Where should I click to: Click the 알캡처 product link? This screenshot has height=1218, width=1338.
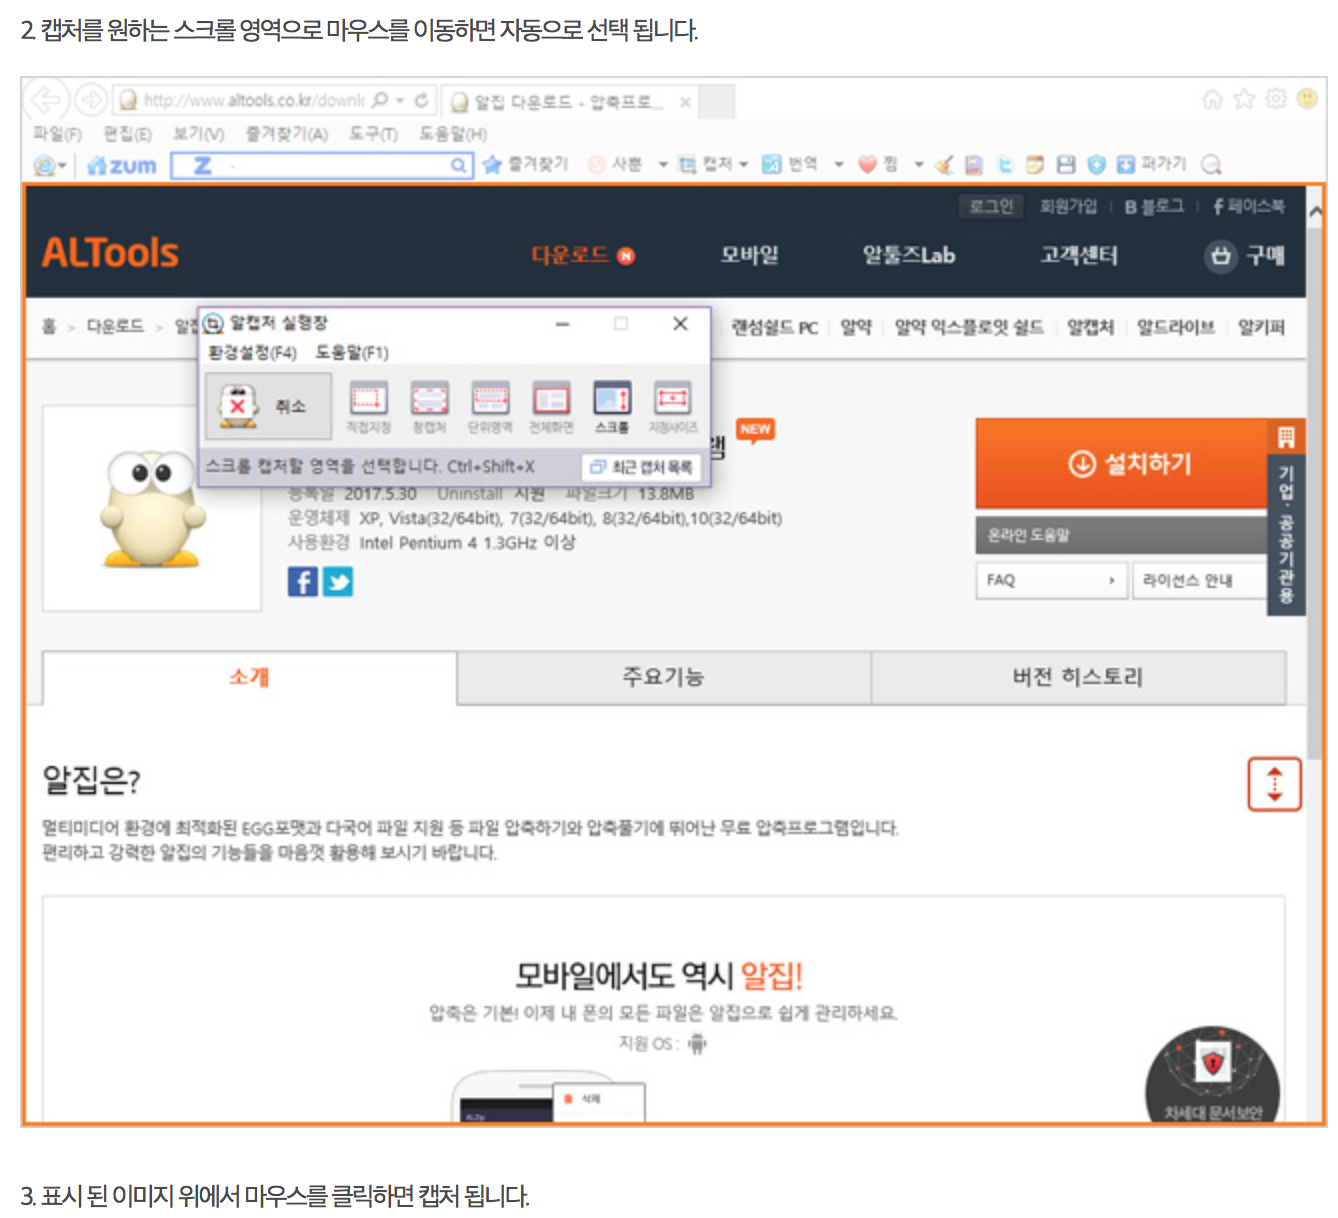[1090, 327]
